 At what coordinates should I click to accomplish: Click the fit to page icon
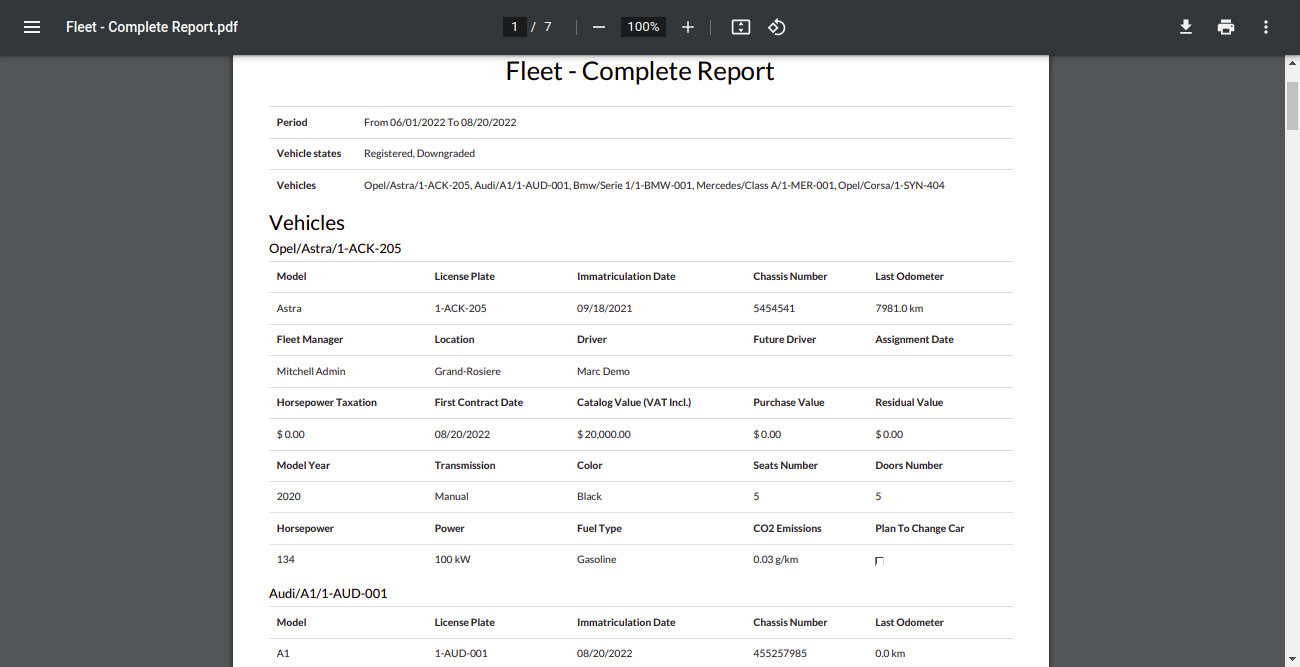coord(741,27)
